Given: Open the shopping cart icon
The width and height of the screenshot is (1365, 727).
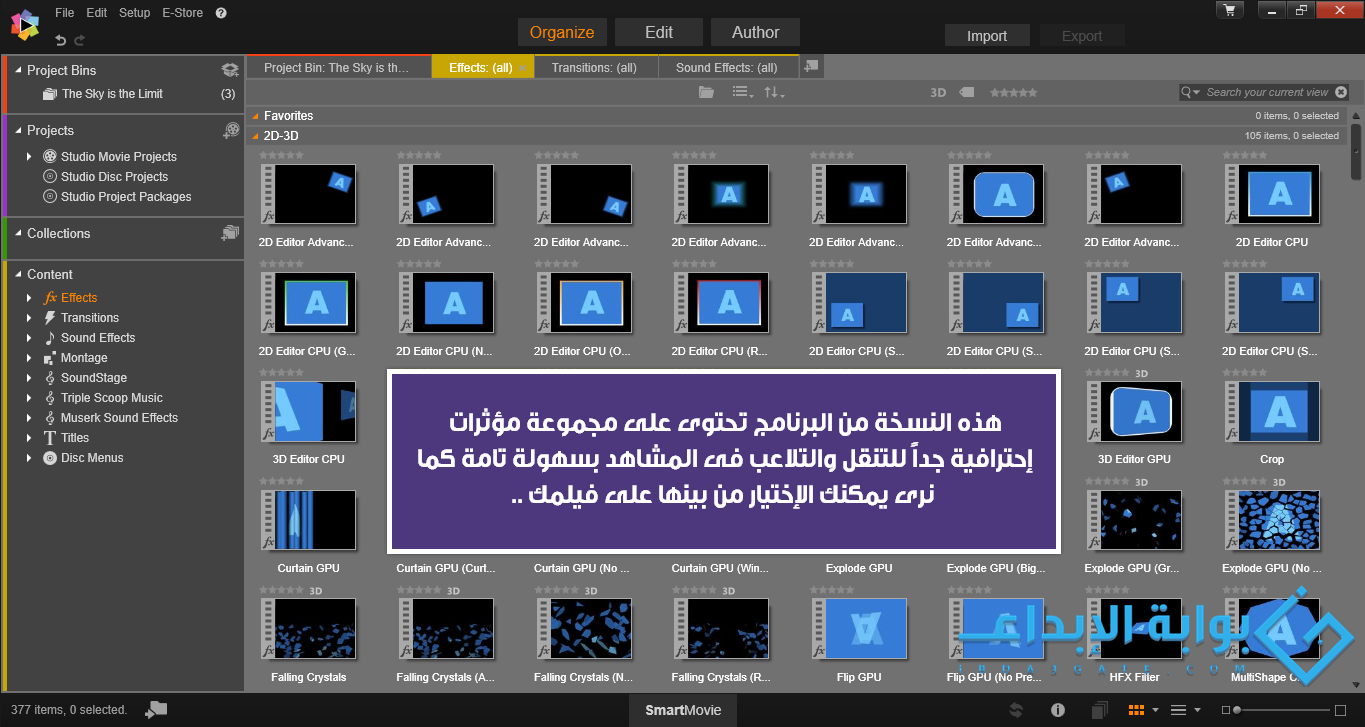Looking at the screenshot, I should click(x=1229, y=10).
